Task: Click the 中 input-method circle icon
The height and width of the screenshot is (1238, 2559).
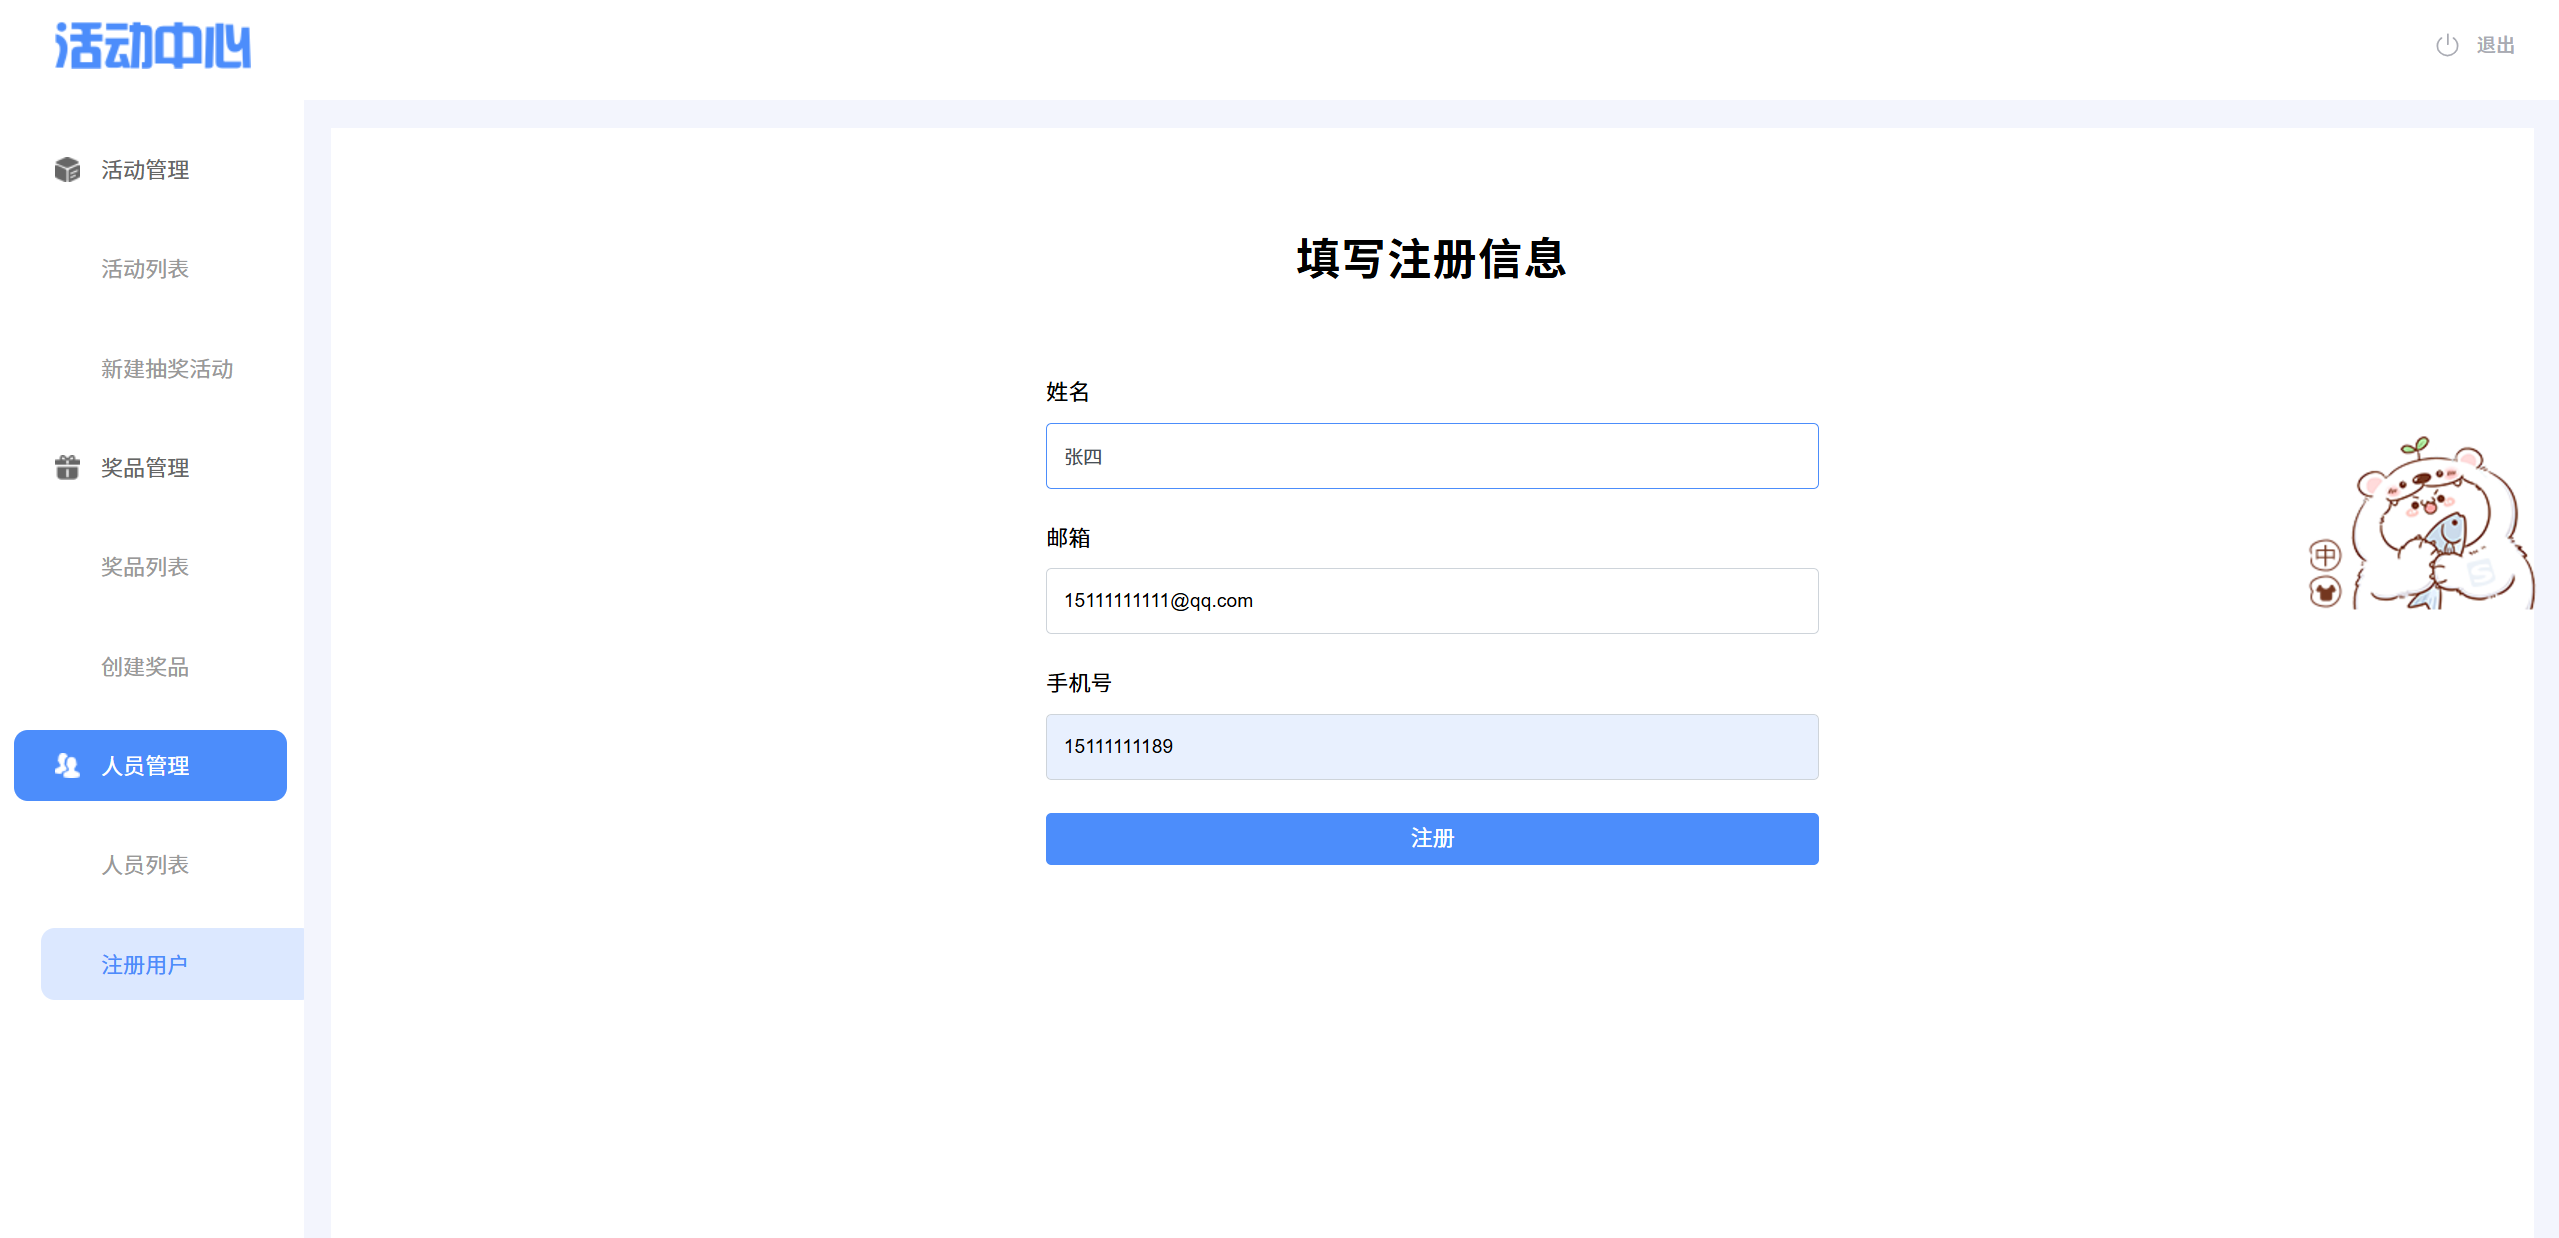Action: point(2325,555)
